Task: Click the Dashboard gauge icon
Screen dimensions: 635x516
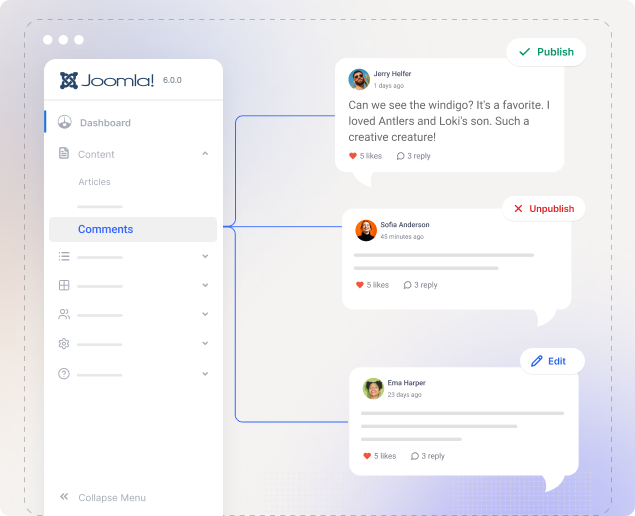Action: coord(64,122)
